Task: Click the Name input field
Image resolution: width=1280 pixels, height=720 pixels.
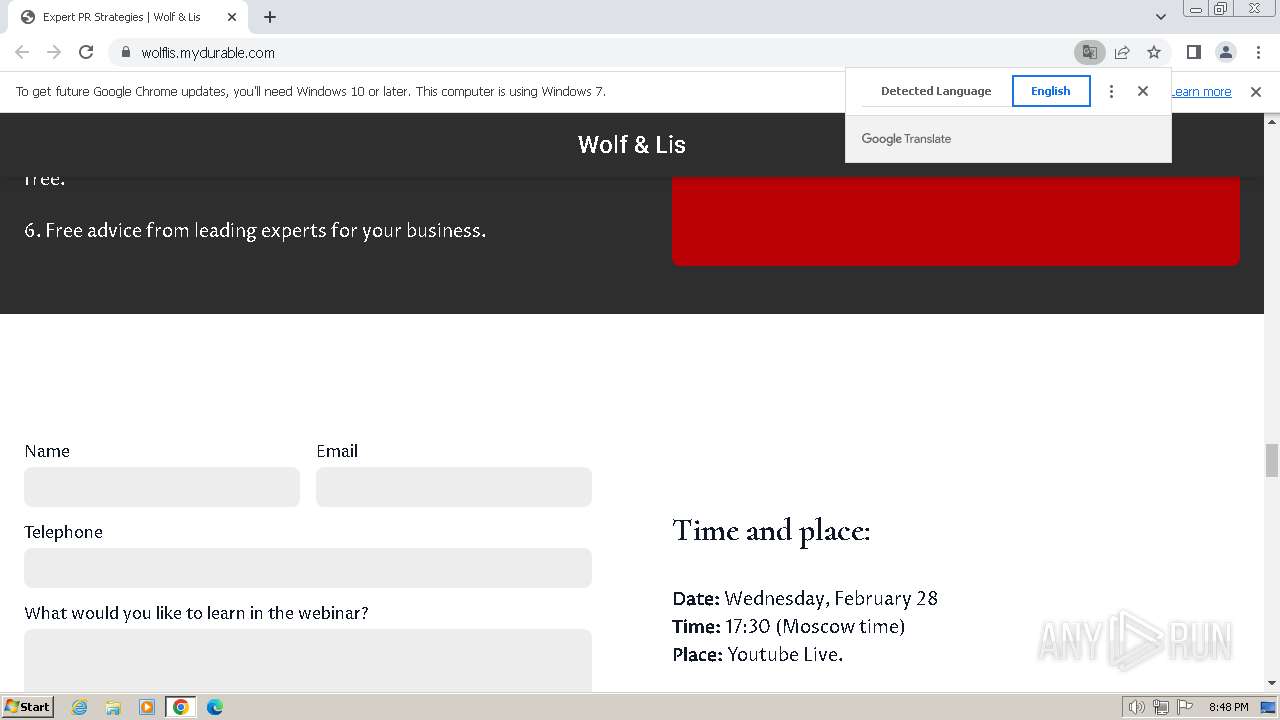Action: pos(162,487)
